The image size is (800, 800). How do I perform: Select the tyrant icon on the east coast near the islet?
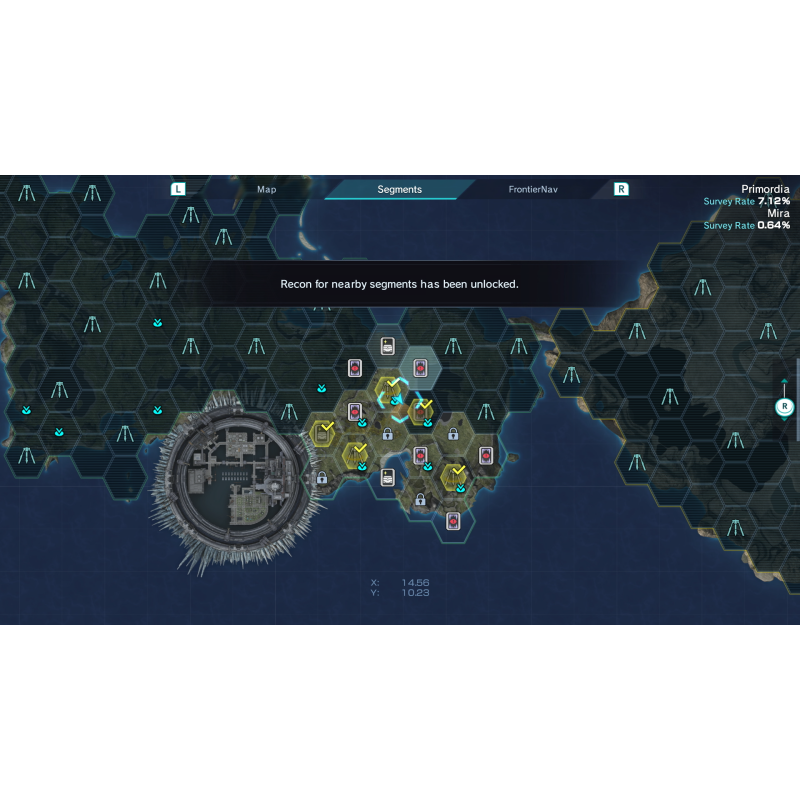(486, 455)
